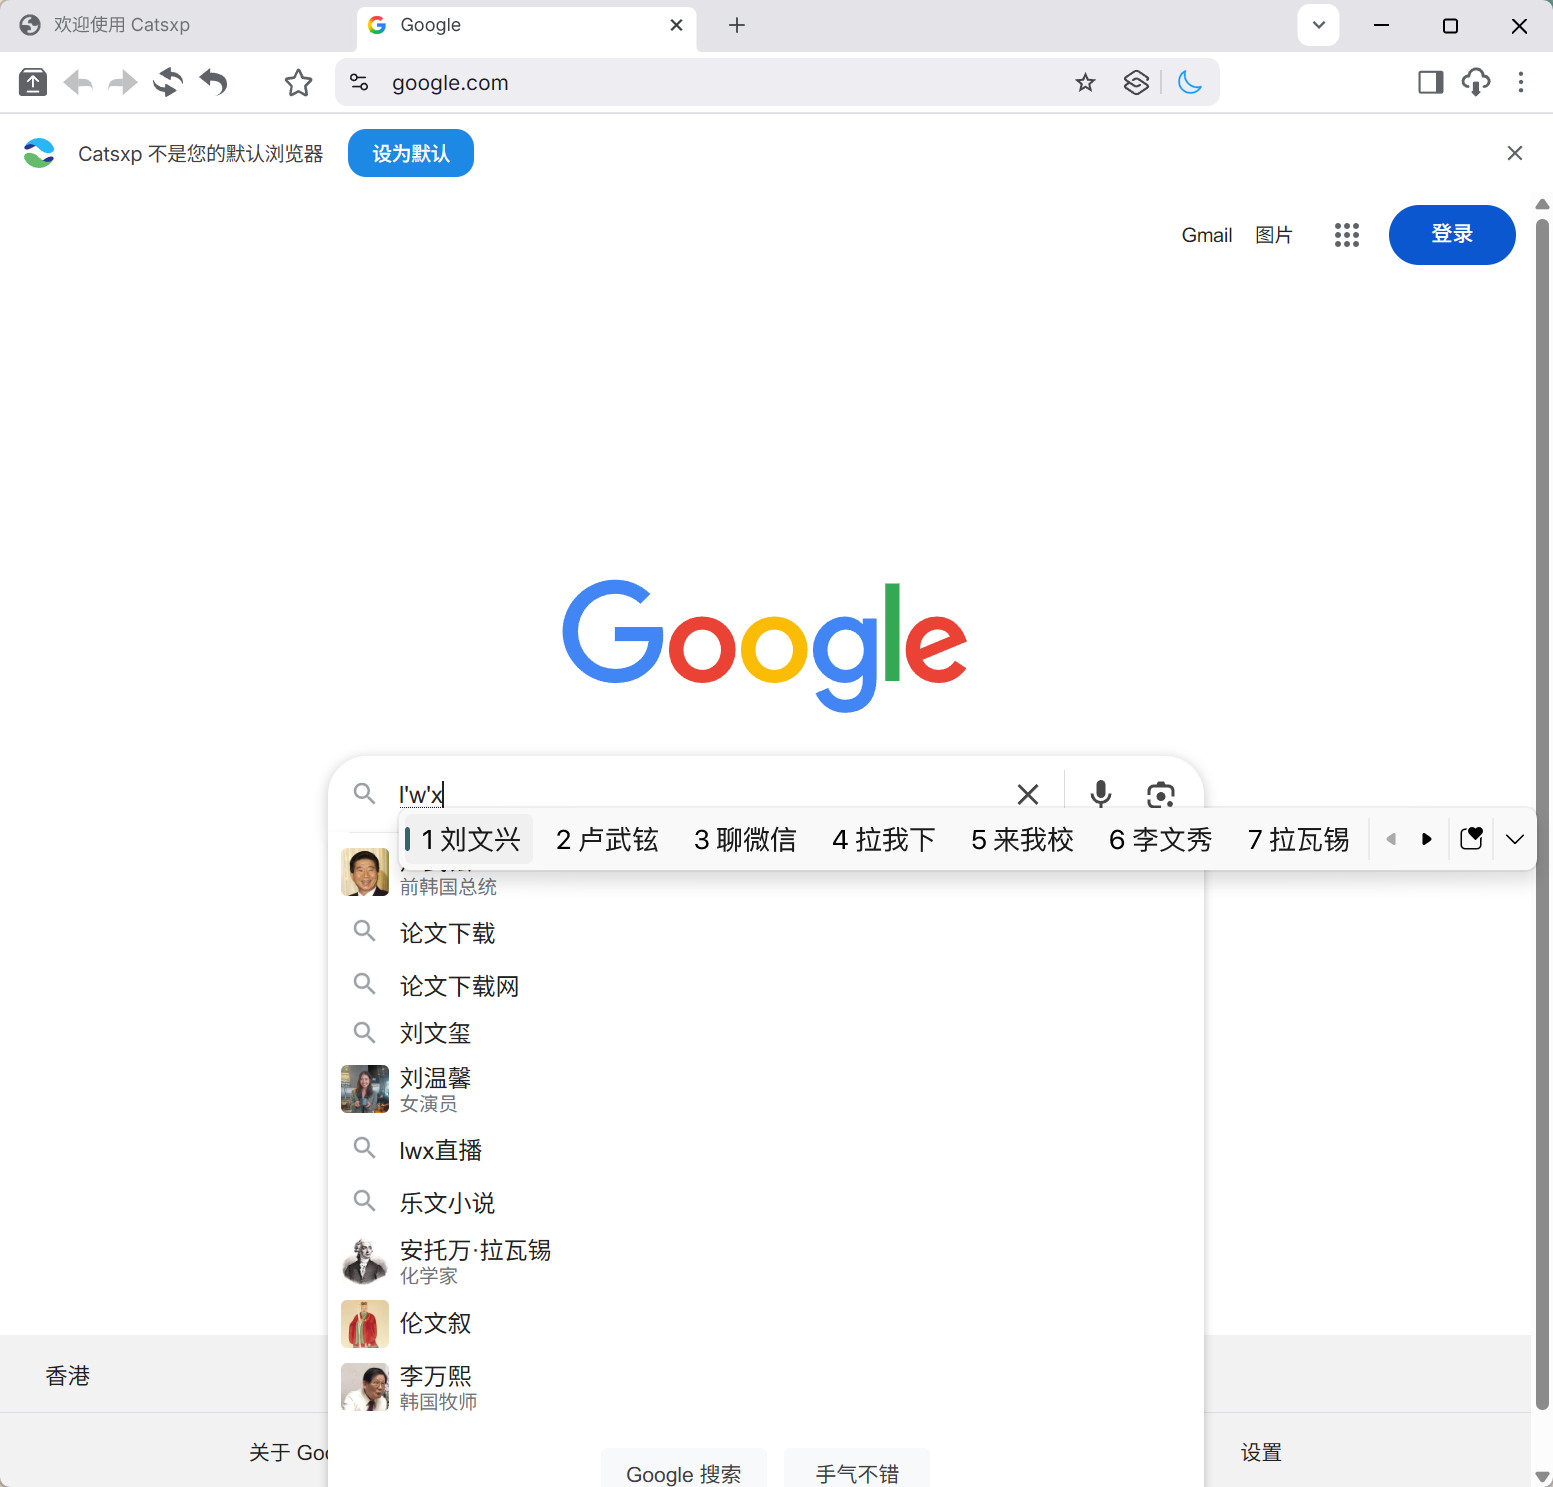
Task: Click the star icon left of the address bar
Action: pos(298,82)
